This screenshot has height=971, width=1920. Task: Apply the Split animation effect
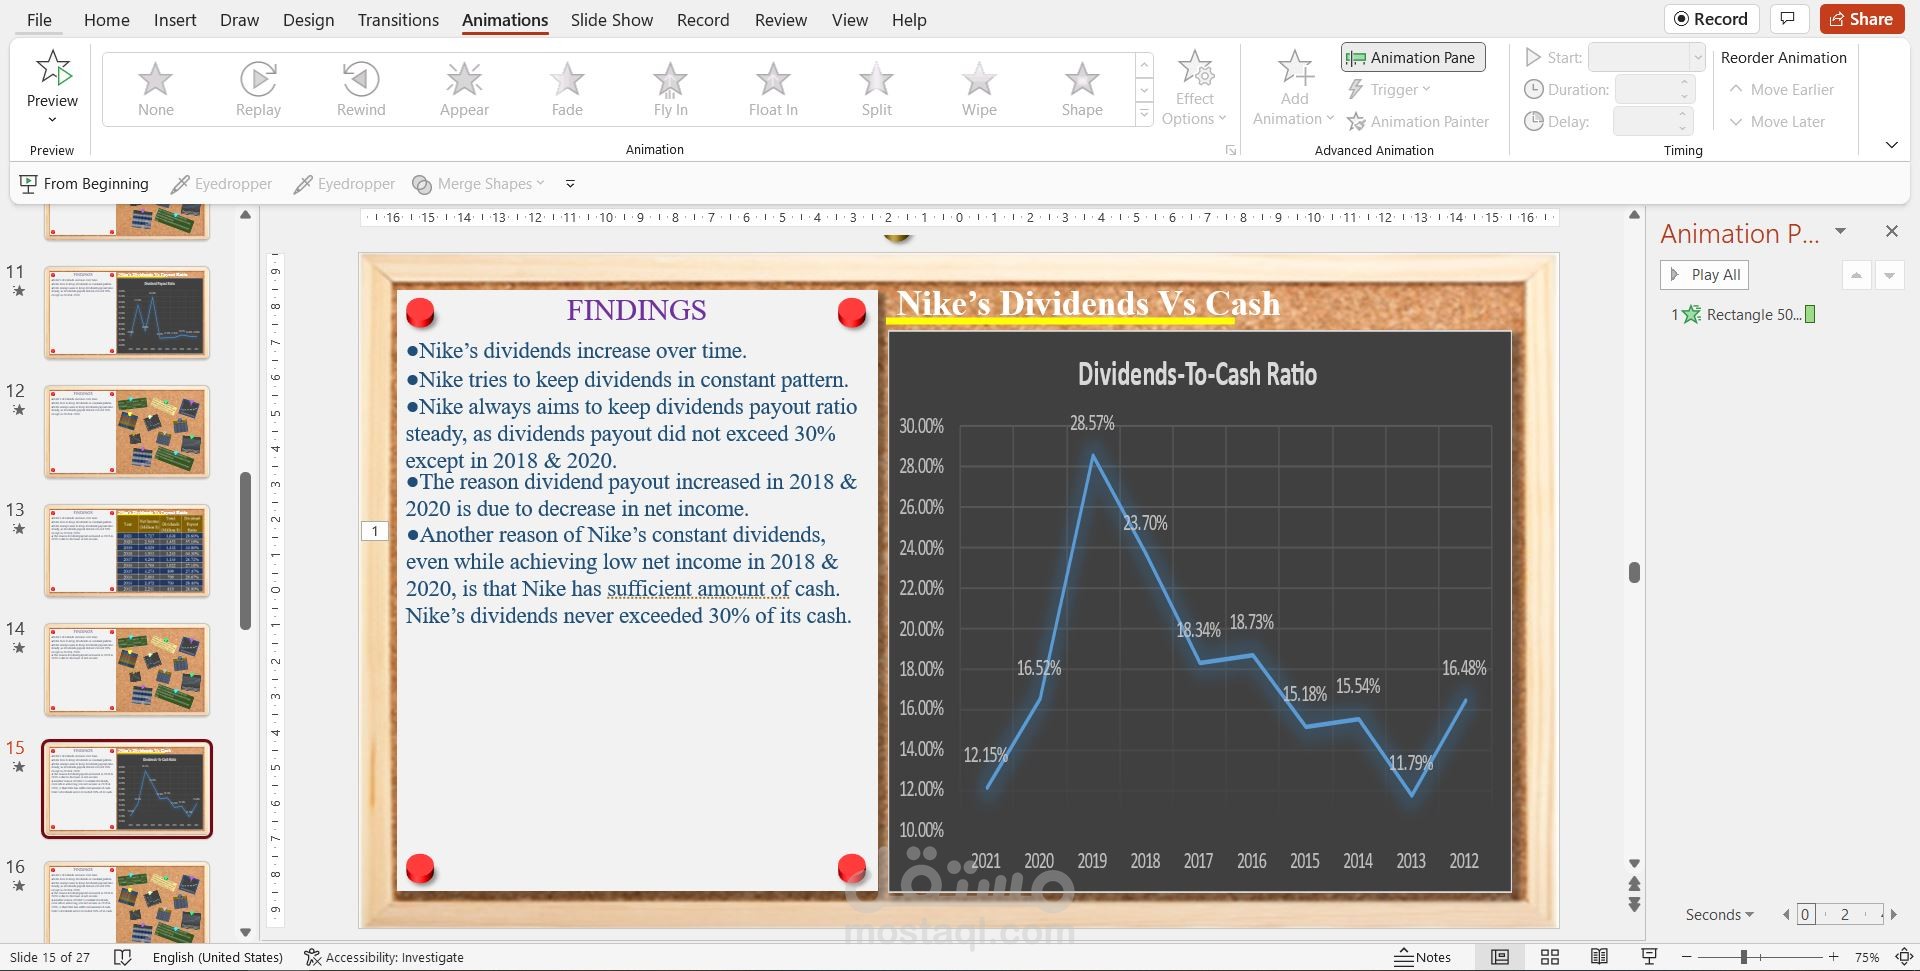click(876, 89)
